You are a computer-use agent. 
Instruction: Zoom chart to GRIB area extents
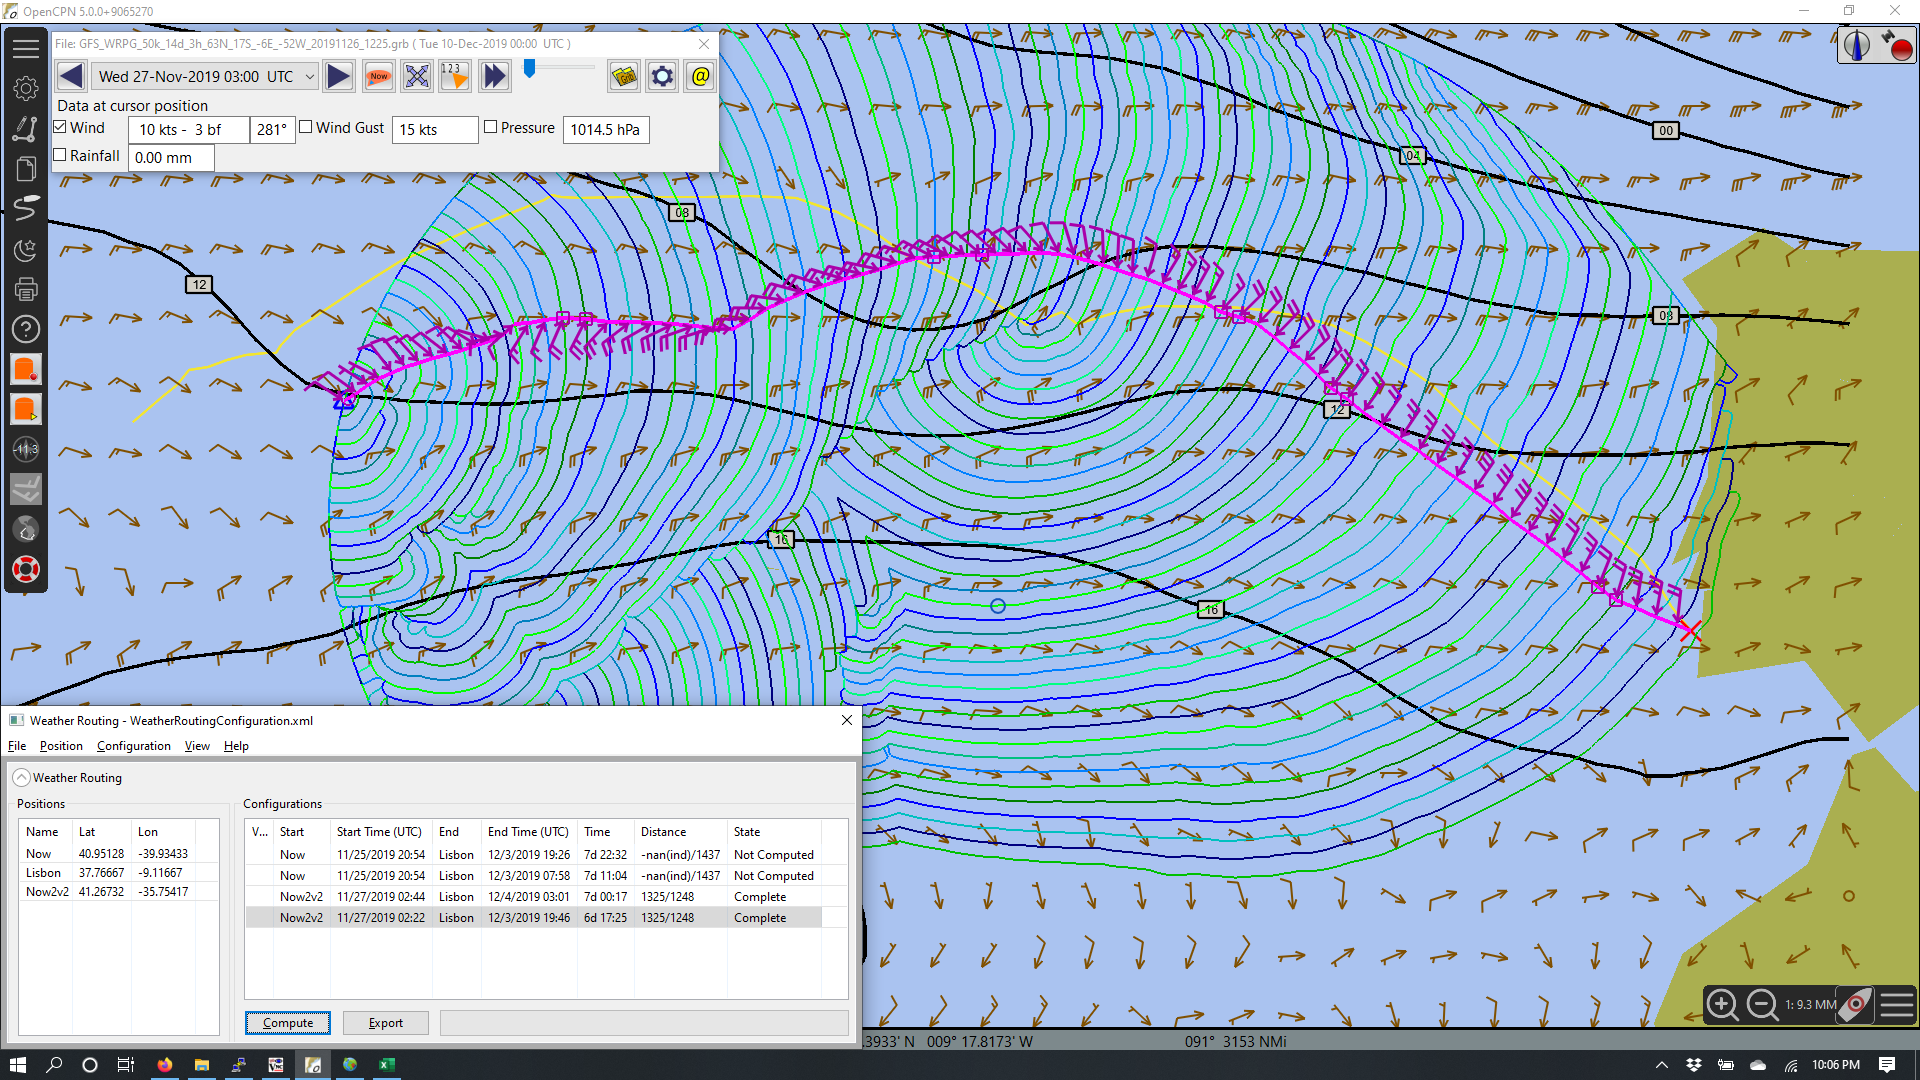click(417, 76)
